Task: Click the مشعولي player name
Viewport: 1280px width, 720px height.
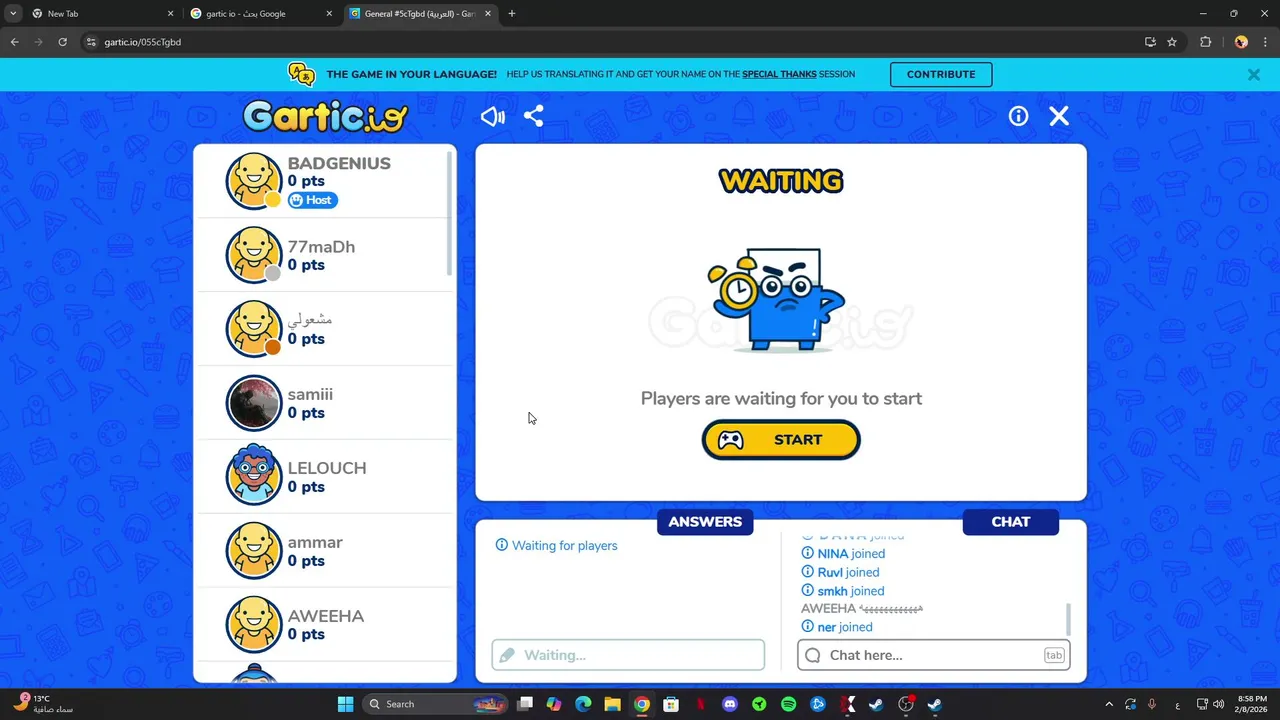Action: [x=310, y=320]
